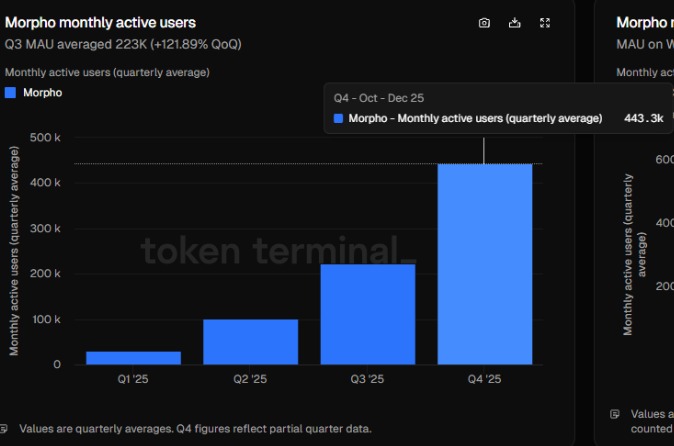674x446 pixels.
Task: Click the '200 k' y-axis label
Action: pos(45,274)
